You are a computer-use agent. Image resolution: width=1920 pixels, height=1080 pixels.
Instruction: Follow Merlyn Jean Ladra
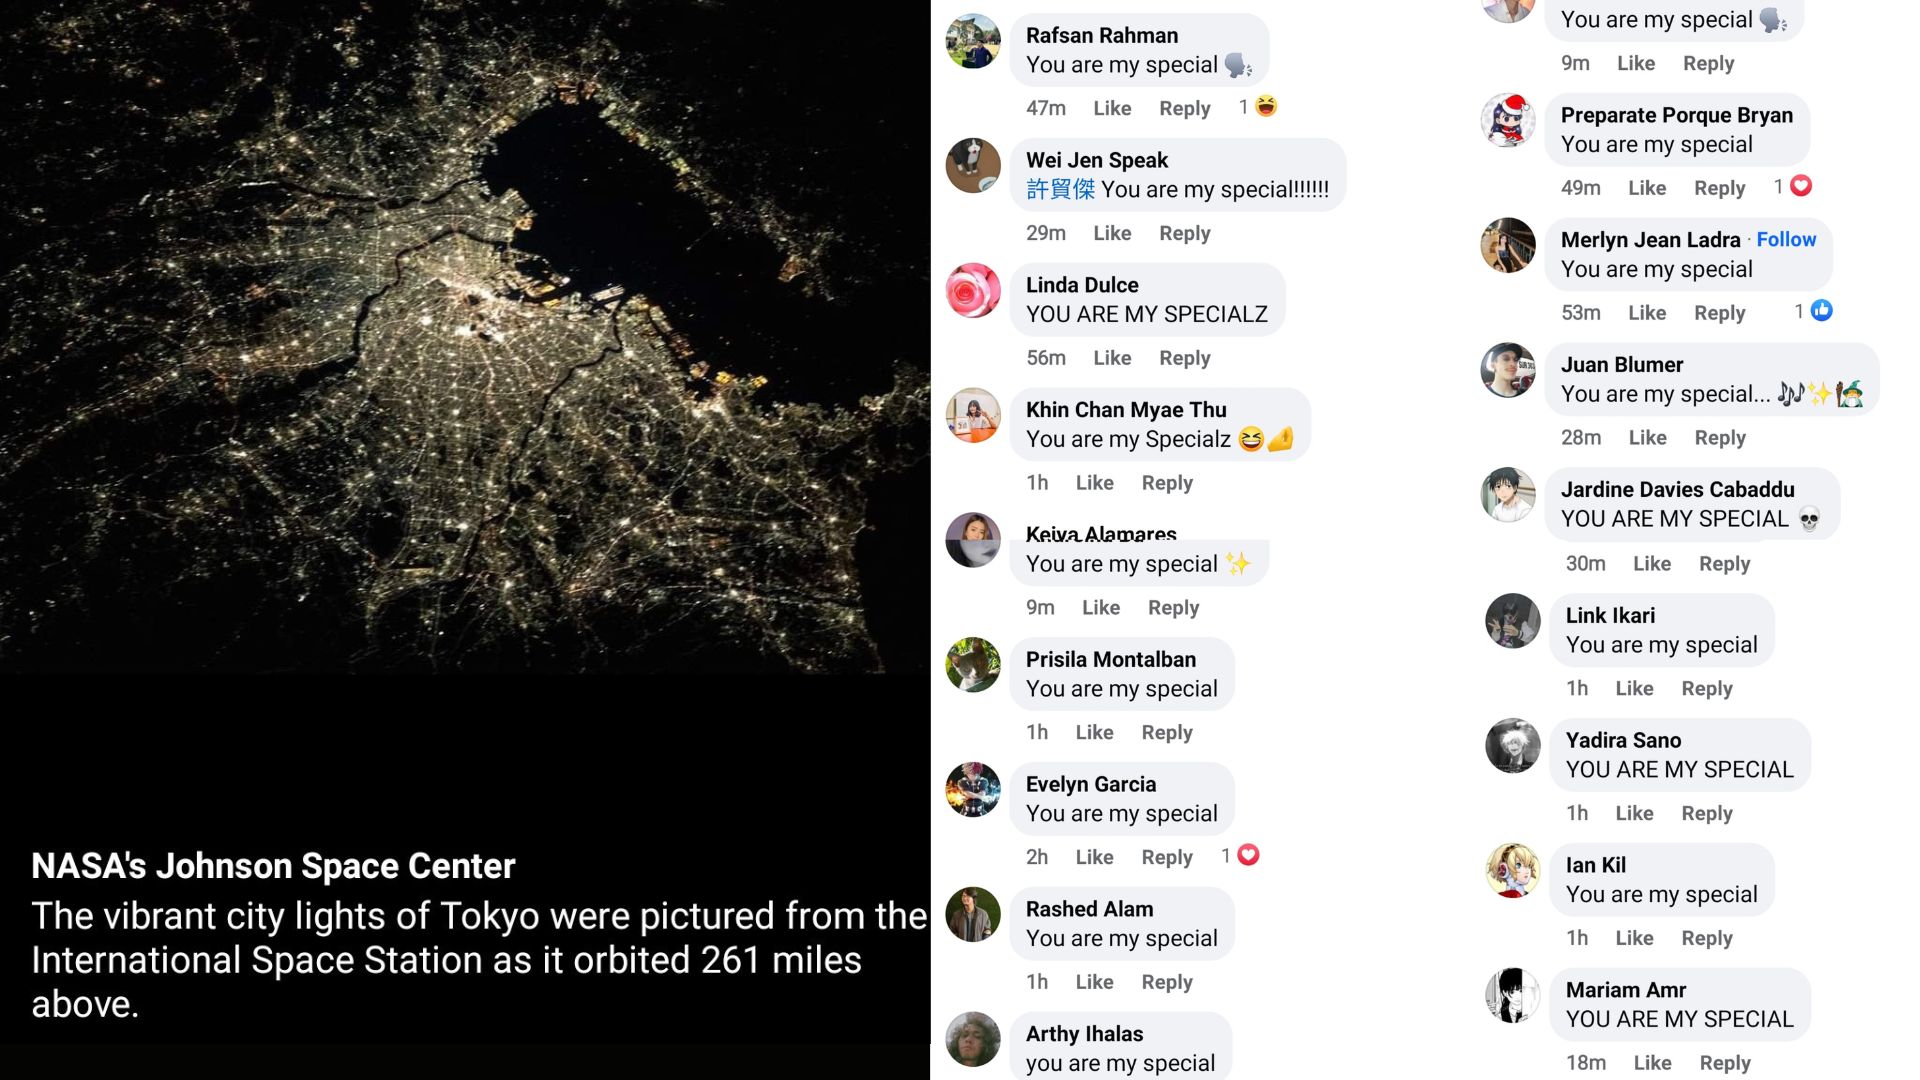(x=1786, y=239)
